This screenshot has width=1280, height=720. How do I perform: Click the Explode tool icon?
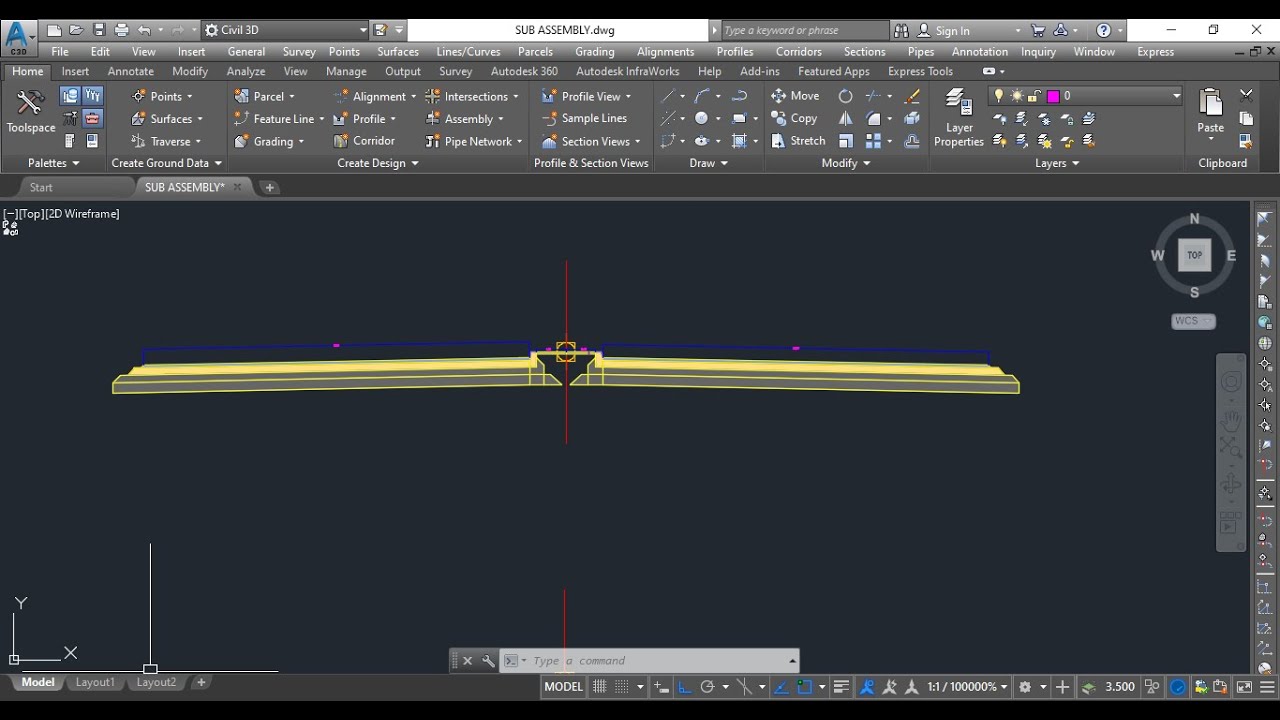912,118
